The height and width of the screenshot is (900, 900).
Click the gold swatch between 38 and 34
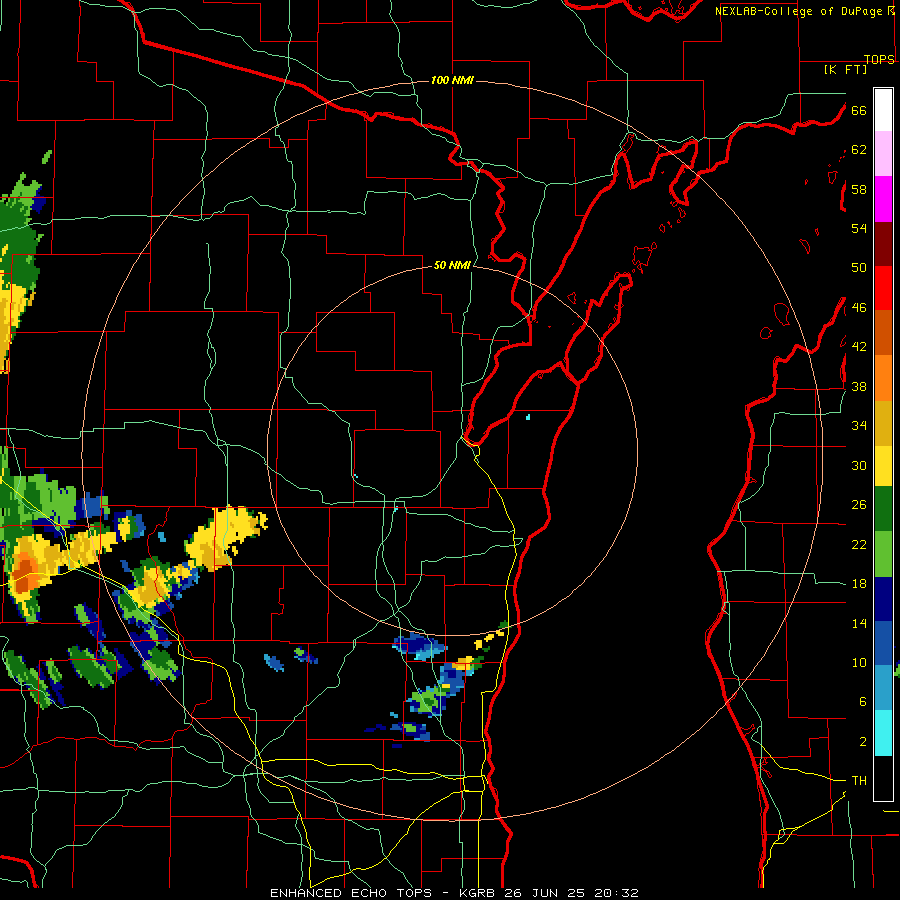[883, 422]
